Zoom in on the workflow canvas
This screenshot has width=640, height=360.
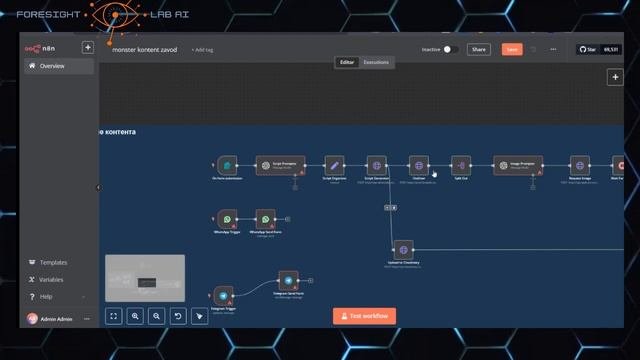[x=135, y=316]
